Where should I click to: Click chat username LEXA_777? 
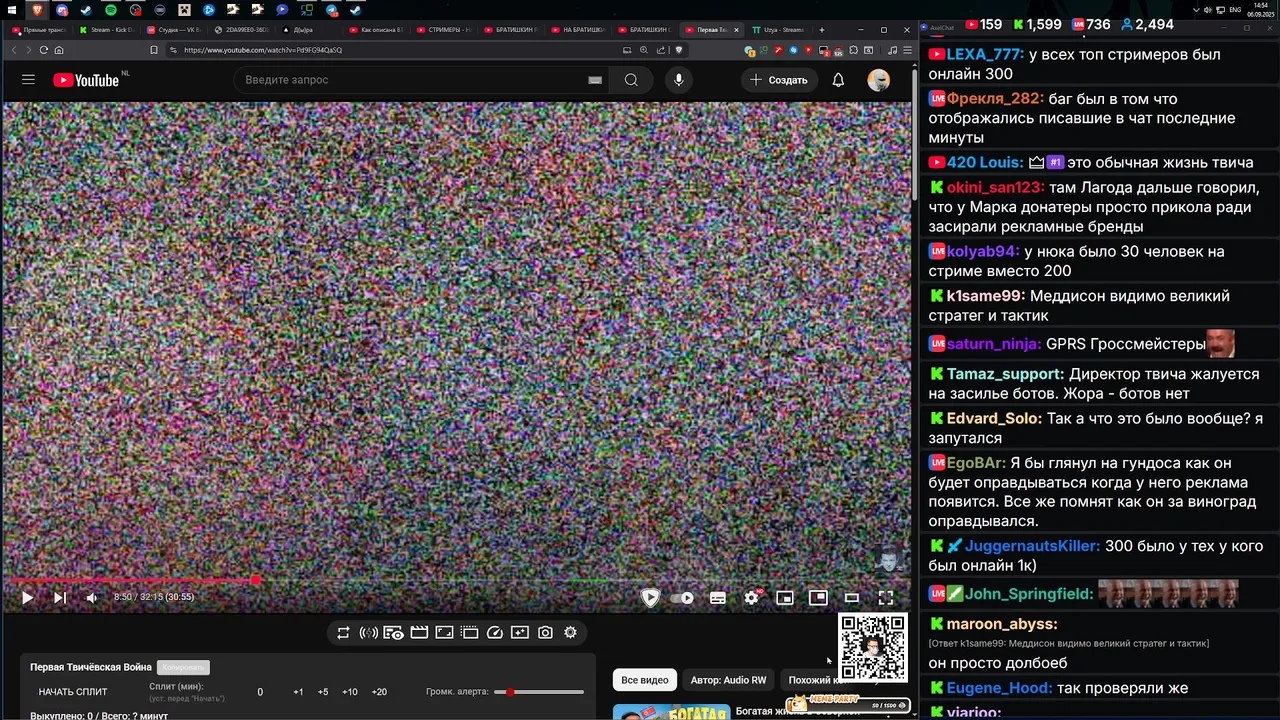pos(985,55)
